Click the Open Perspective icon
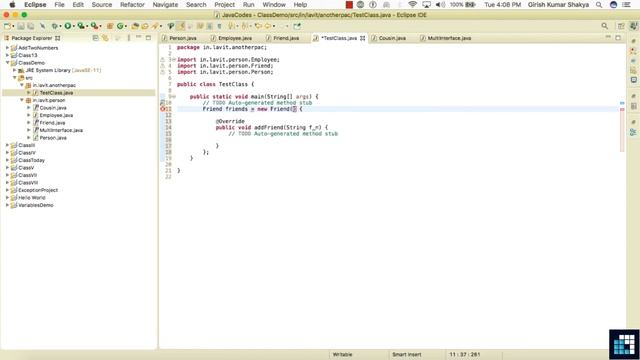This screenshot has height=360, width=640. click(621, 26)
